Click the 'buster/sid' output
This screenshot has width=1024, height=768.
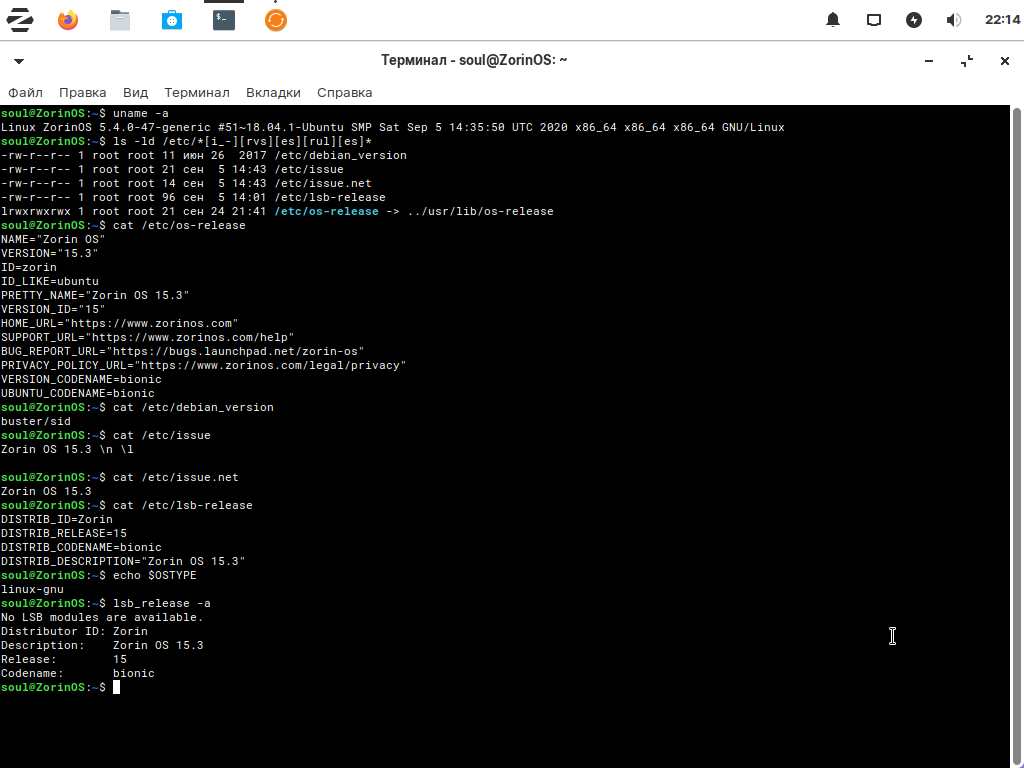[35, 421]
